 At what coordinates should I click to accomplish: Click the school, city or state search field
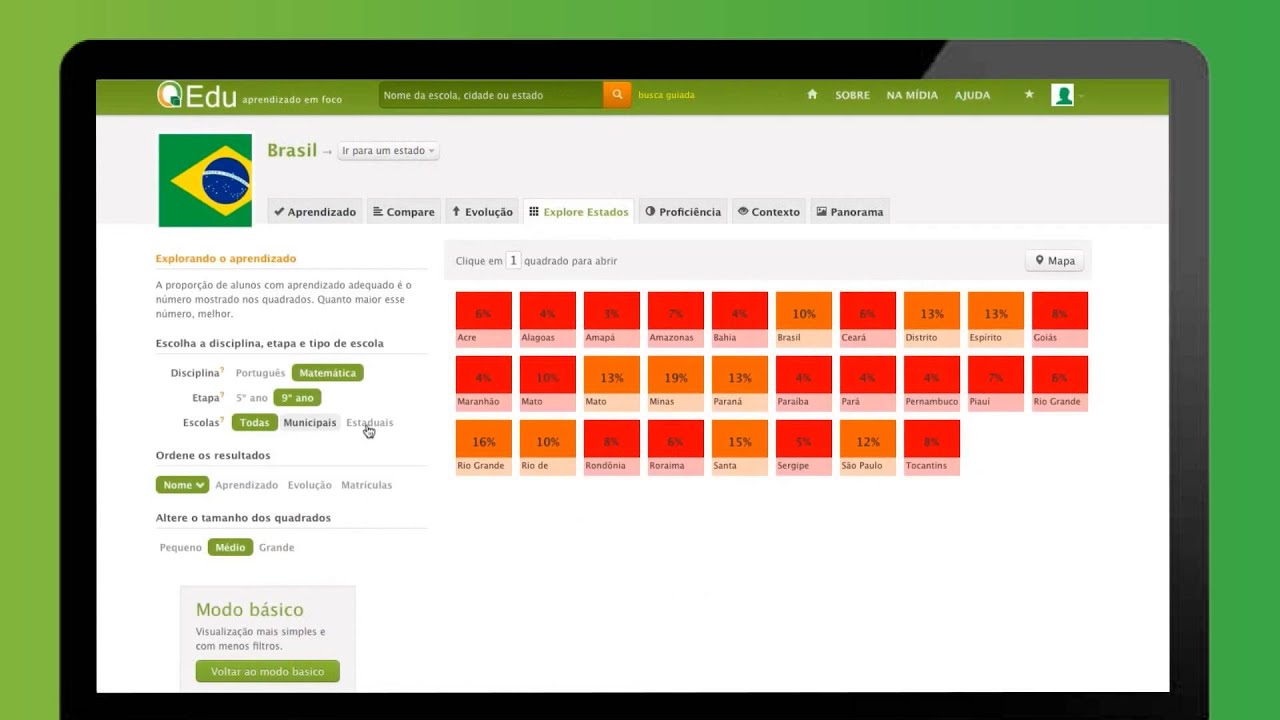[x=491, y=95]
